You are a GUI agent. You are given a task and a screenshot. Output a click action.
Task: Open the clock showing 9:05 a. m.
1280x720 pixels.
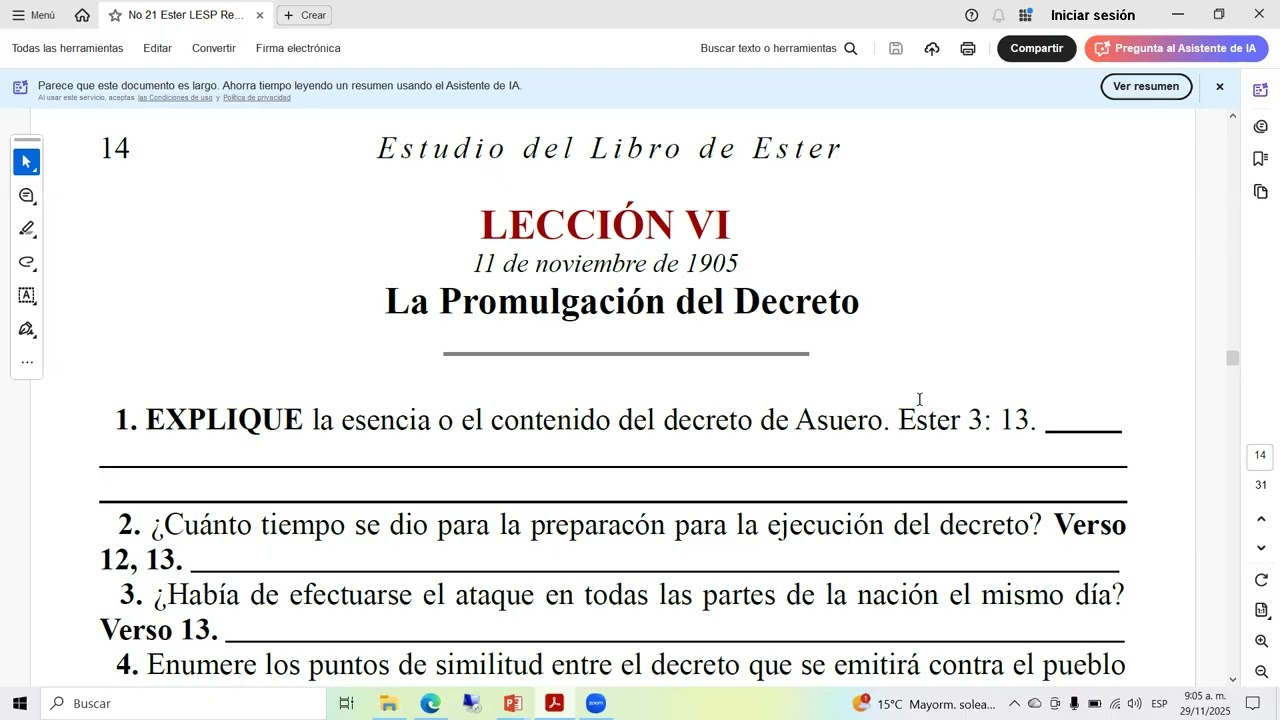tap(1205, 704)
